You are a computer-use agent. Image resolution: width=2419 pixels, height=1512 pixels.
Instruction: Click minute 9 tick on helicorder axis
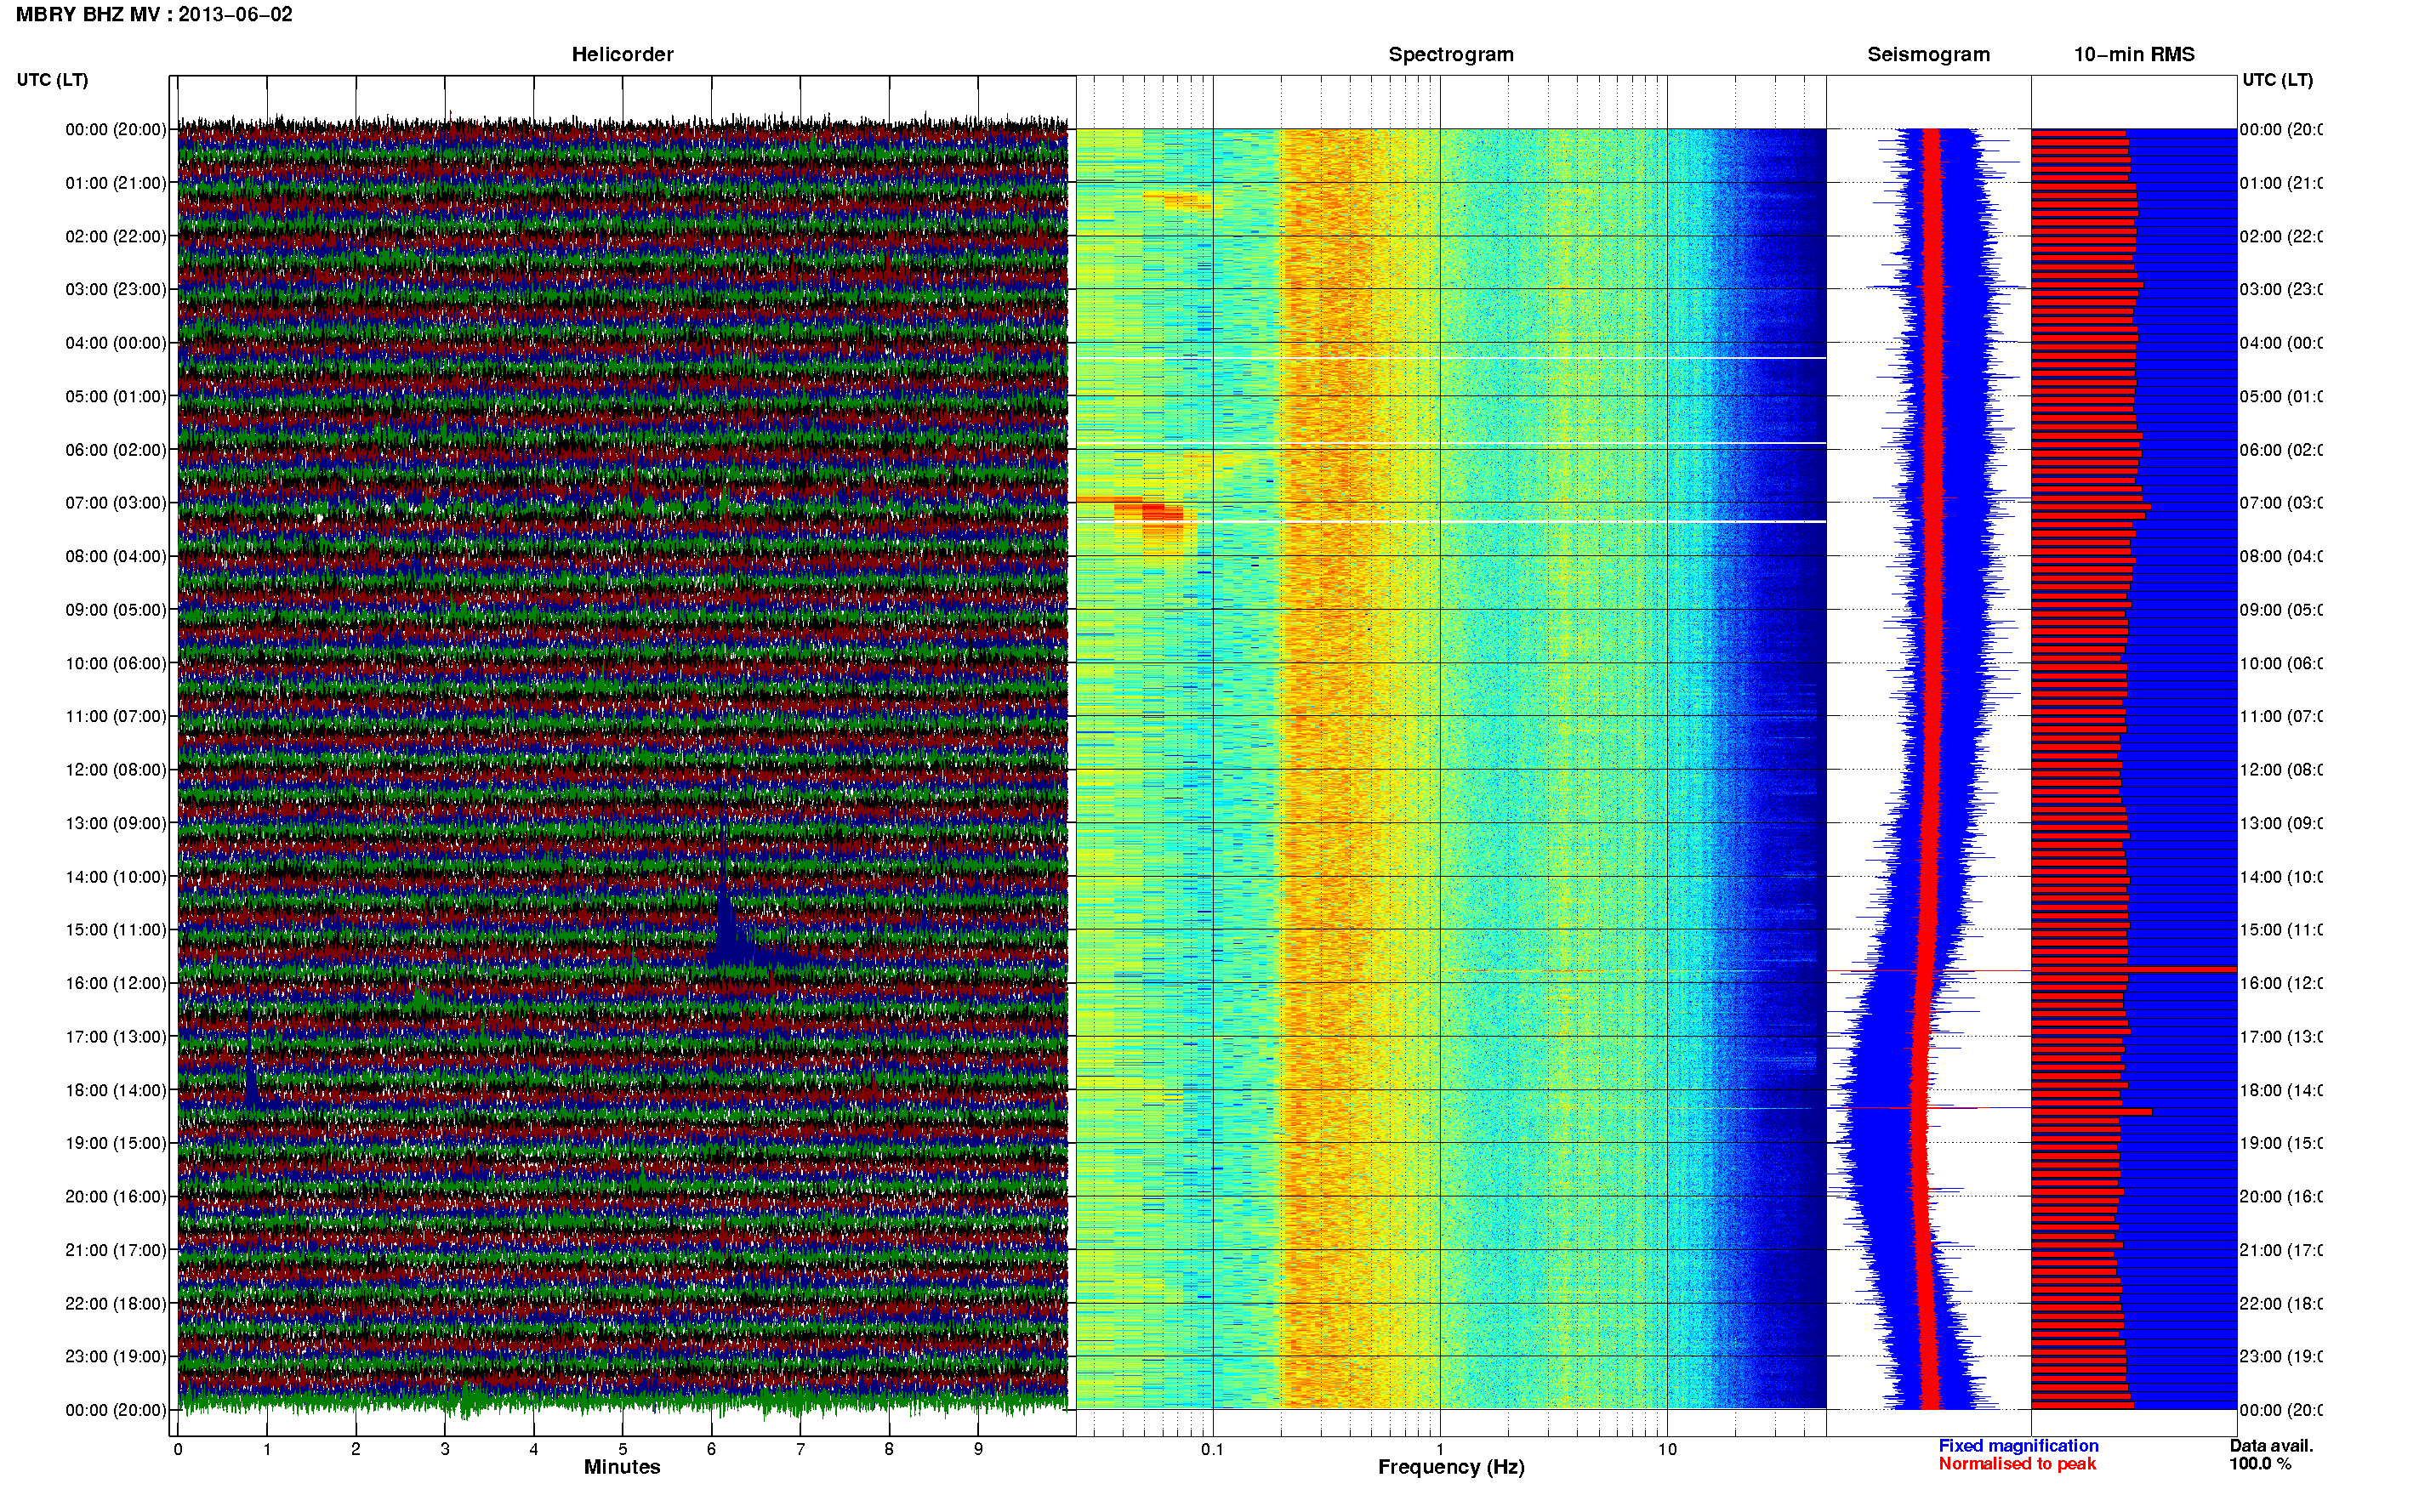pos(978,1449)
